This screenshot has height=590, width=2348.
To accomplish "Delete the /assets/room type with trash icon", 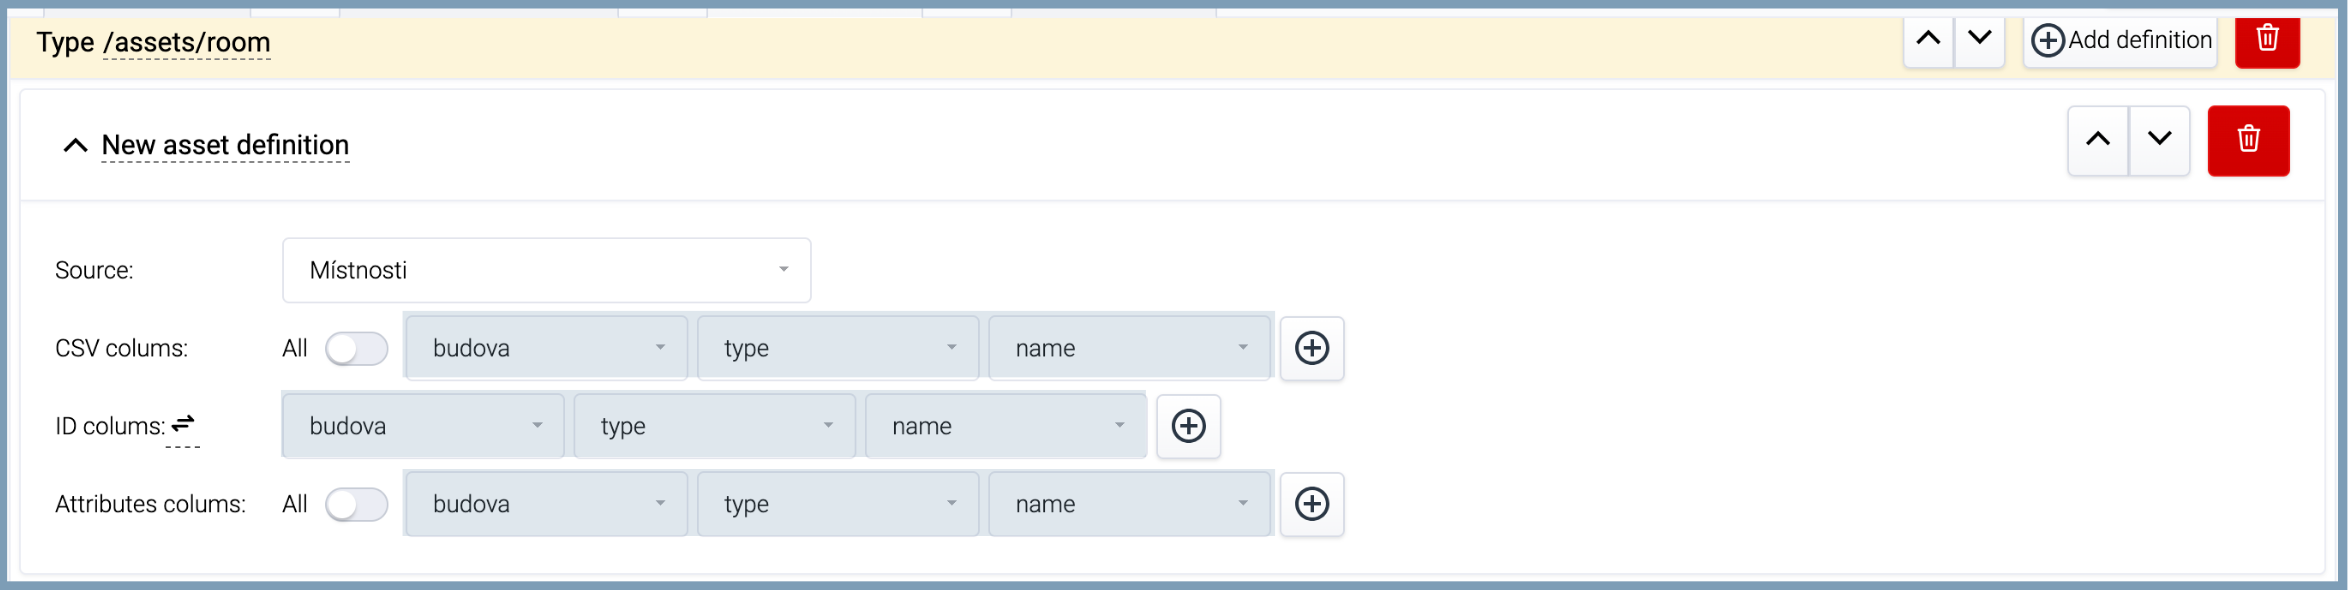I will click(x=2267, y=40).
